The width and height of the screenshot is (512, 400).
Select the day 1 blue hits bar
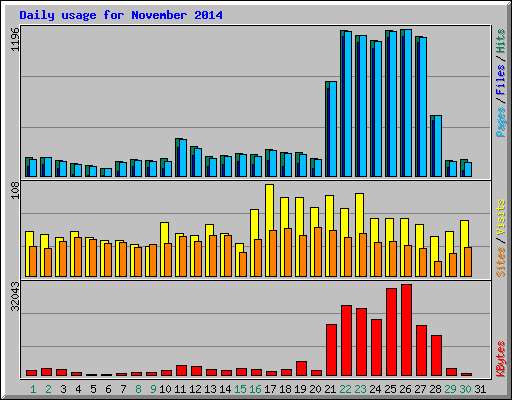(x=33, y=168)
